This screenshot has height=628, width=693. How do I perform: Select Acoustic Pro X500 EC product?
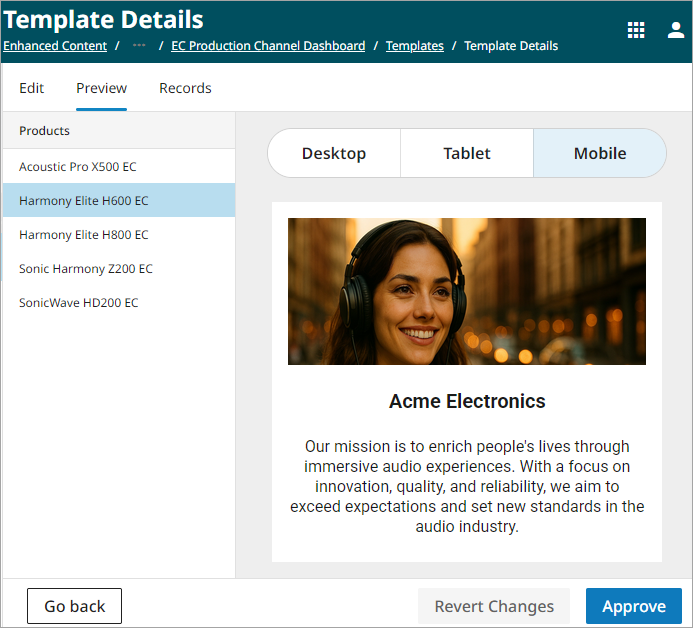[x=78, y=167]
